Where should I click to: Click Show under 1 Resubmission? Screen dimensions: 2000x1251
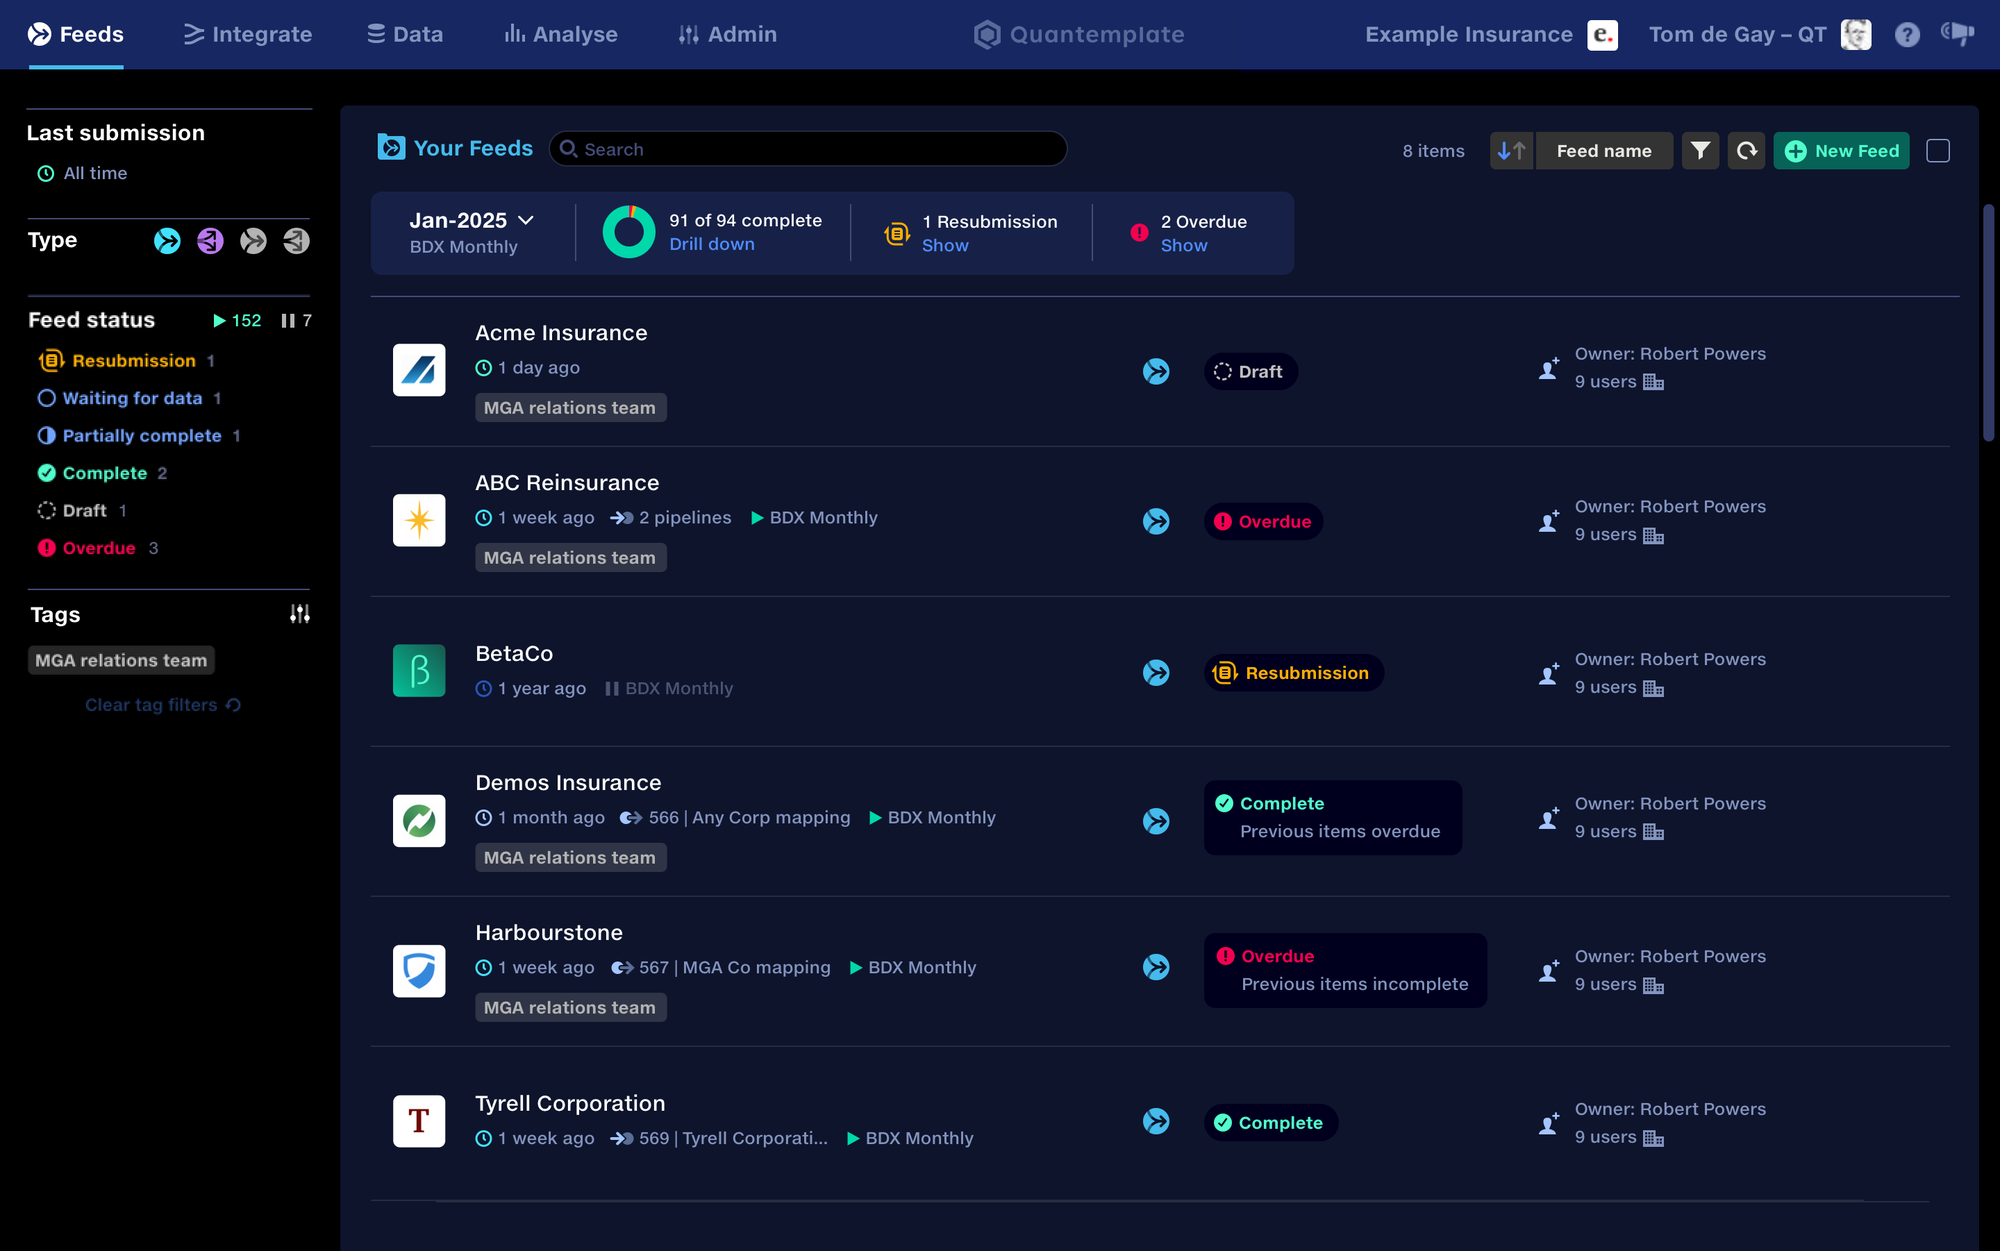click(x=945, y=246)
